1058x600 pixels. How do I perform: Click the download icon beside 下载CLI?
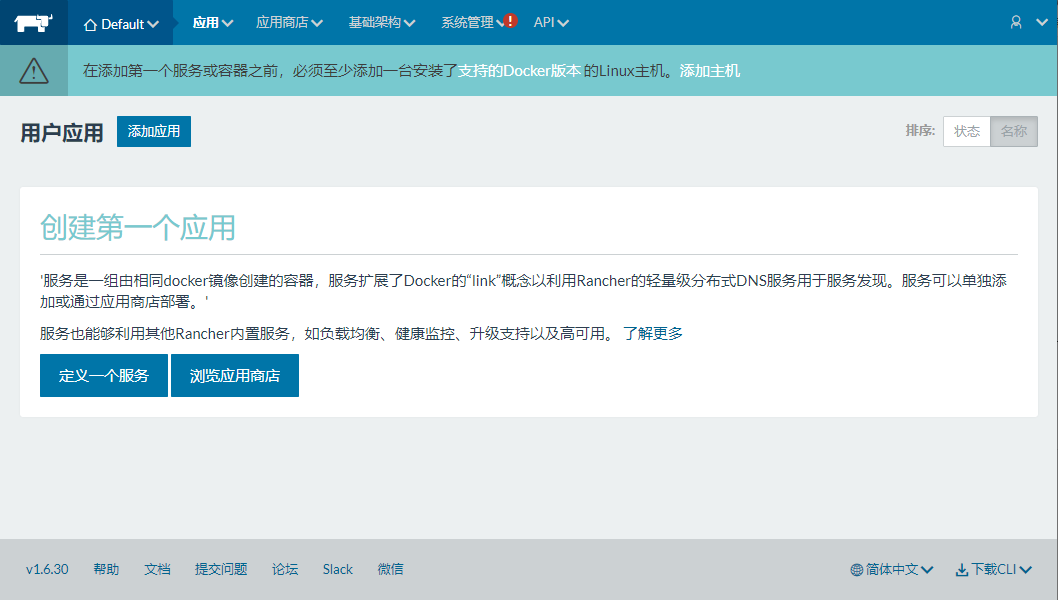pyautogui.click(x=962, y=570)
